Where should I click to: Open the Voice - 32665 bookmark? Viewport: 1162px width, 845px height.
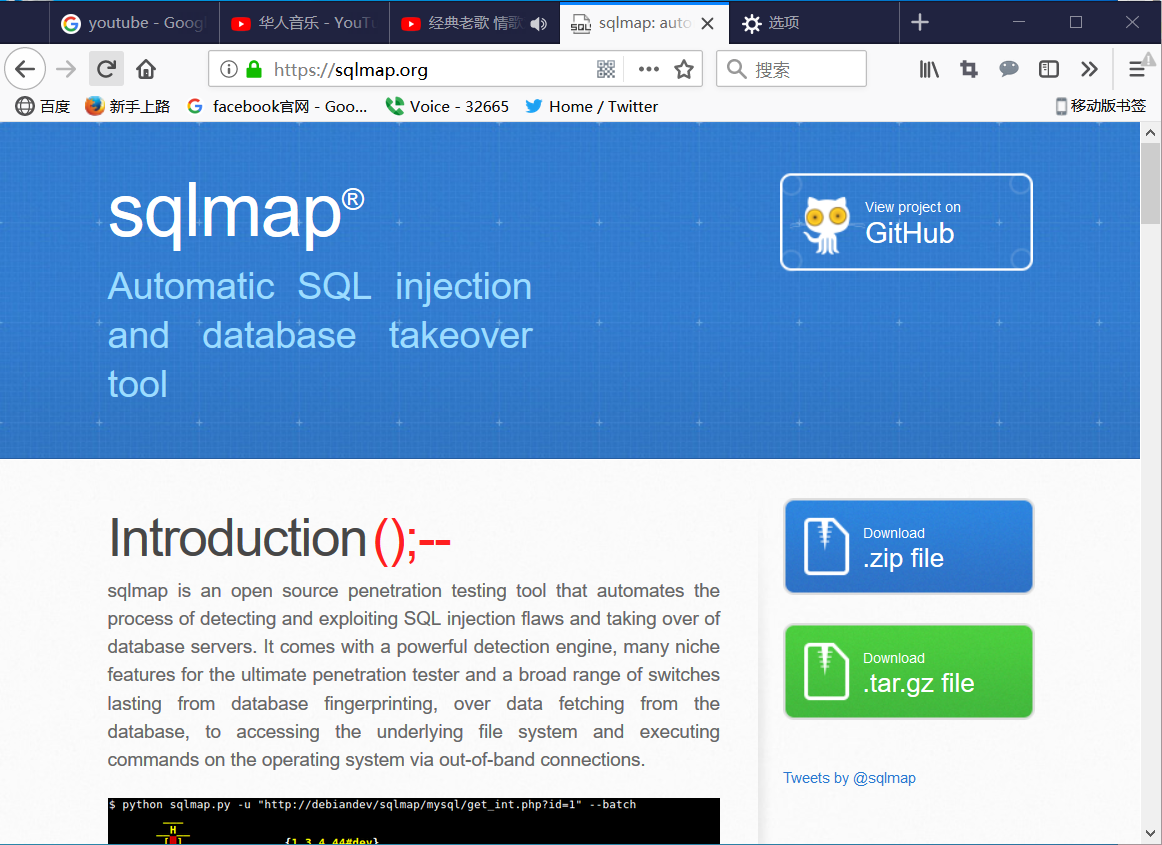[x=447, y=107]
